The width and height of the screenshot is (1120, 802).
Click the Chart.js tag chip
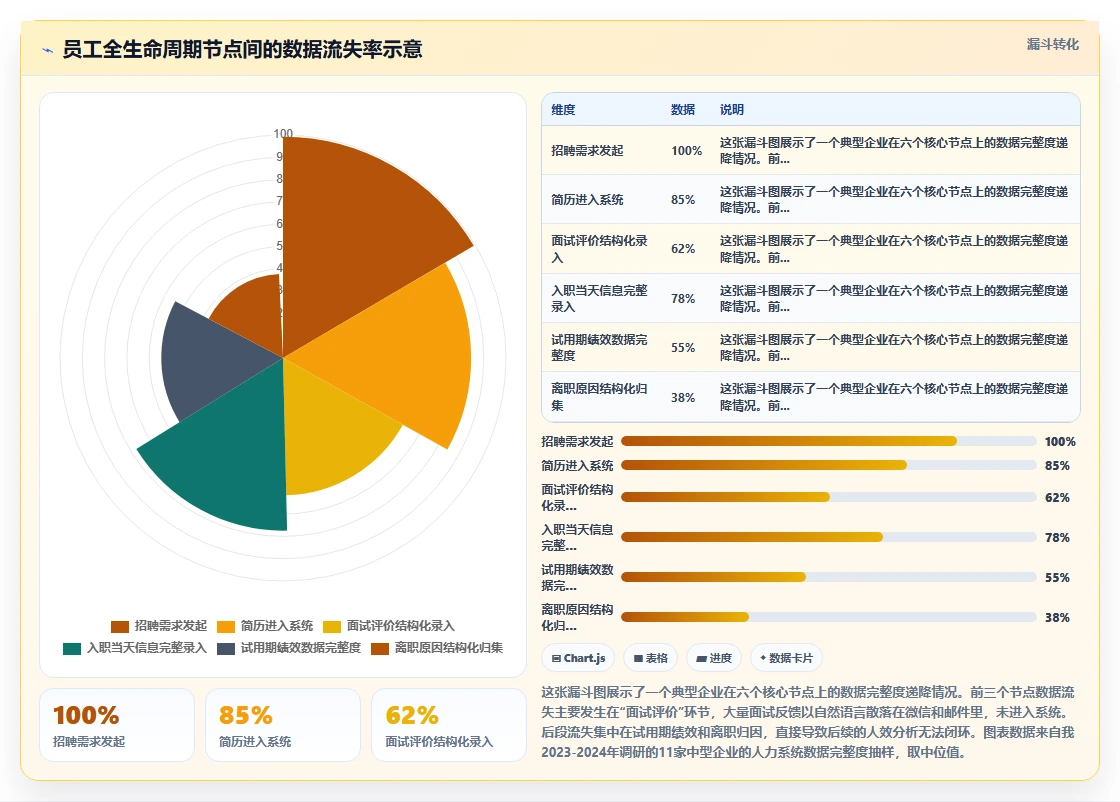(x=579, y=658)
